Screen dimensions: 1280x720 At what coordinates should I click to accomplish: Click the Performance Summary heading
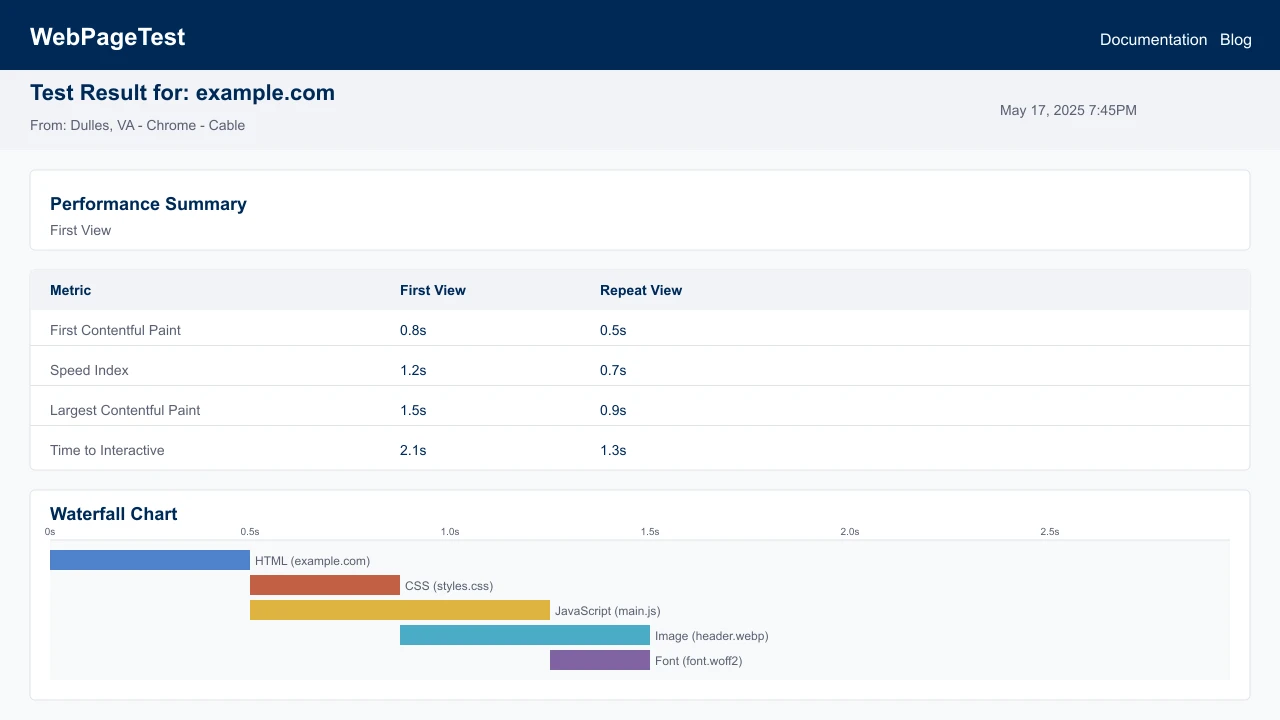pos(148,204)
